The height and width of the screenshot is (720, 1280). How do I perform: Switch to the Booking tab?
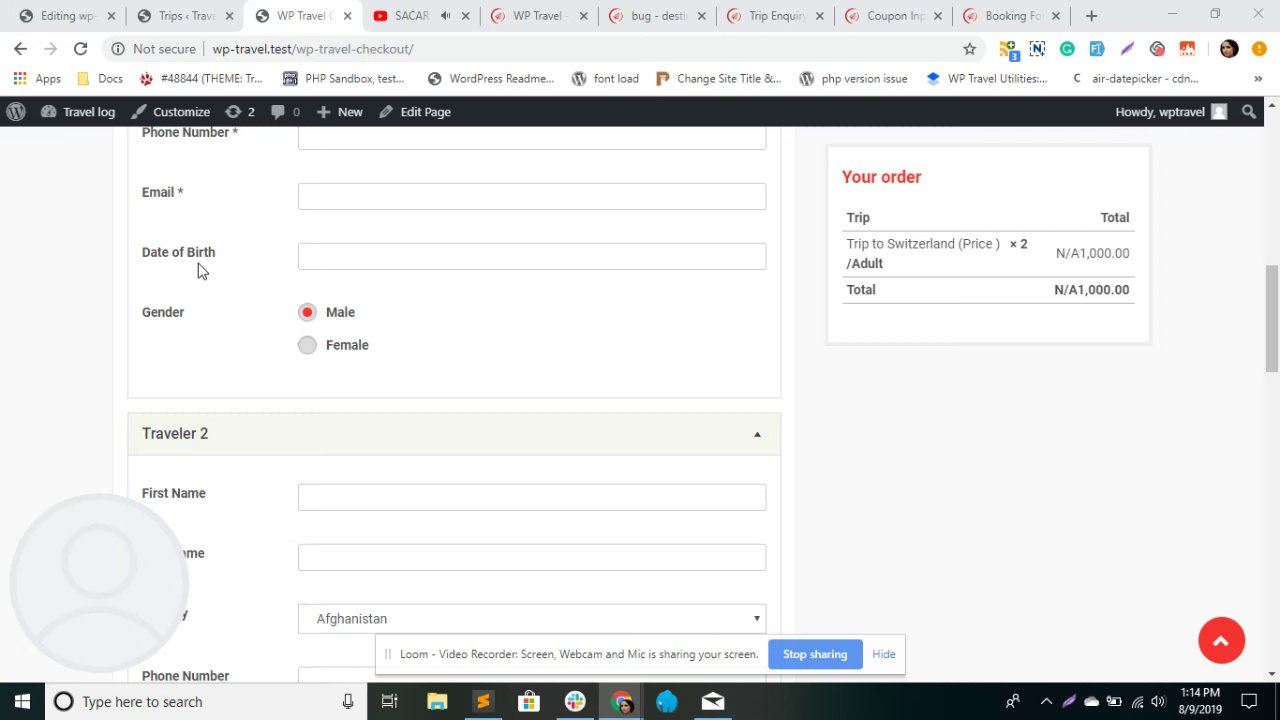click(1012, 16)
